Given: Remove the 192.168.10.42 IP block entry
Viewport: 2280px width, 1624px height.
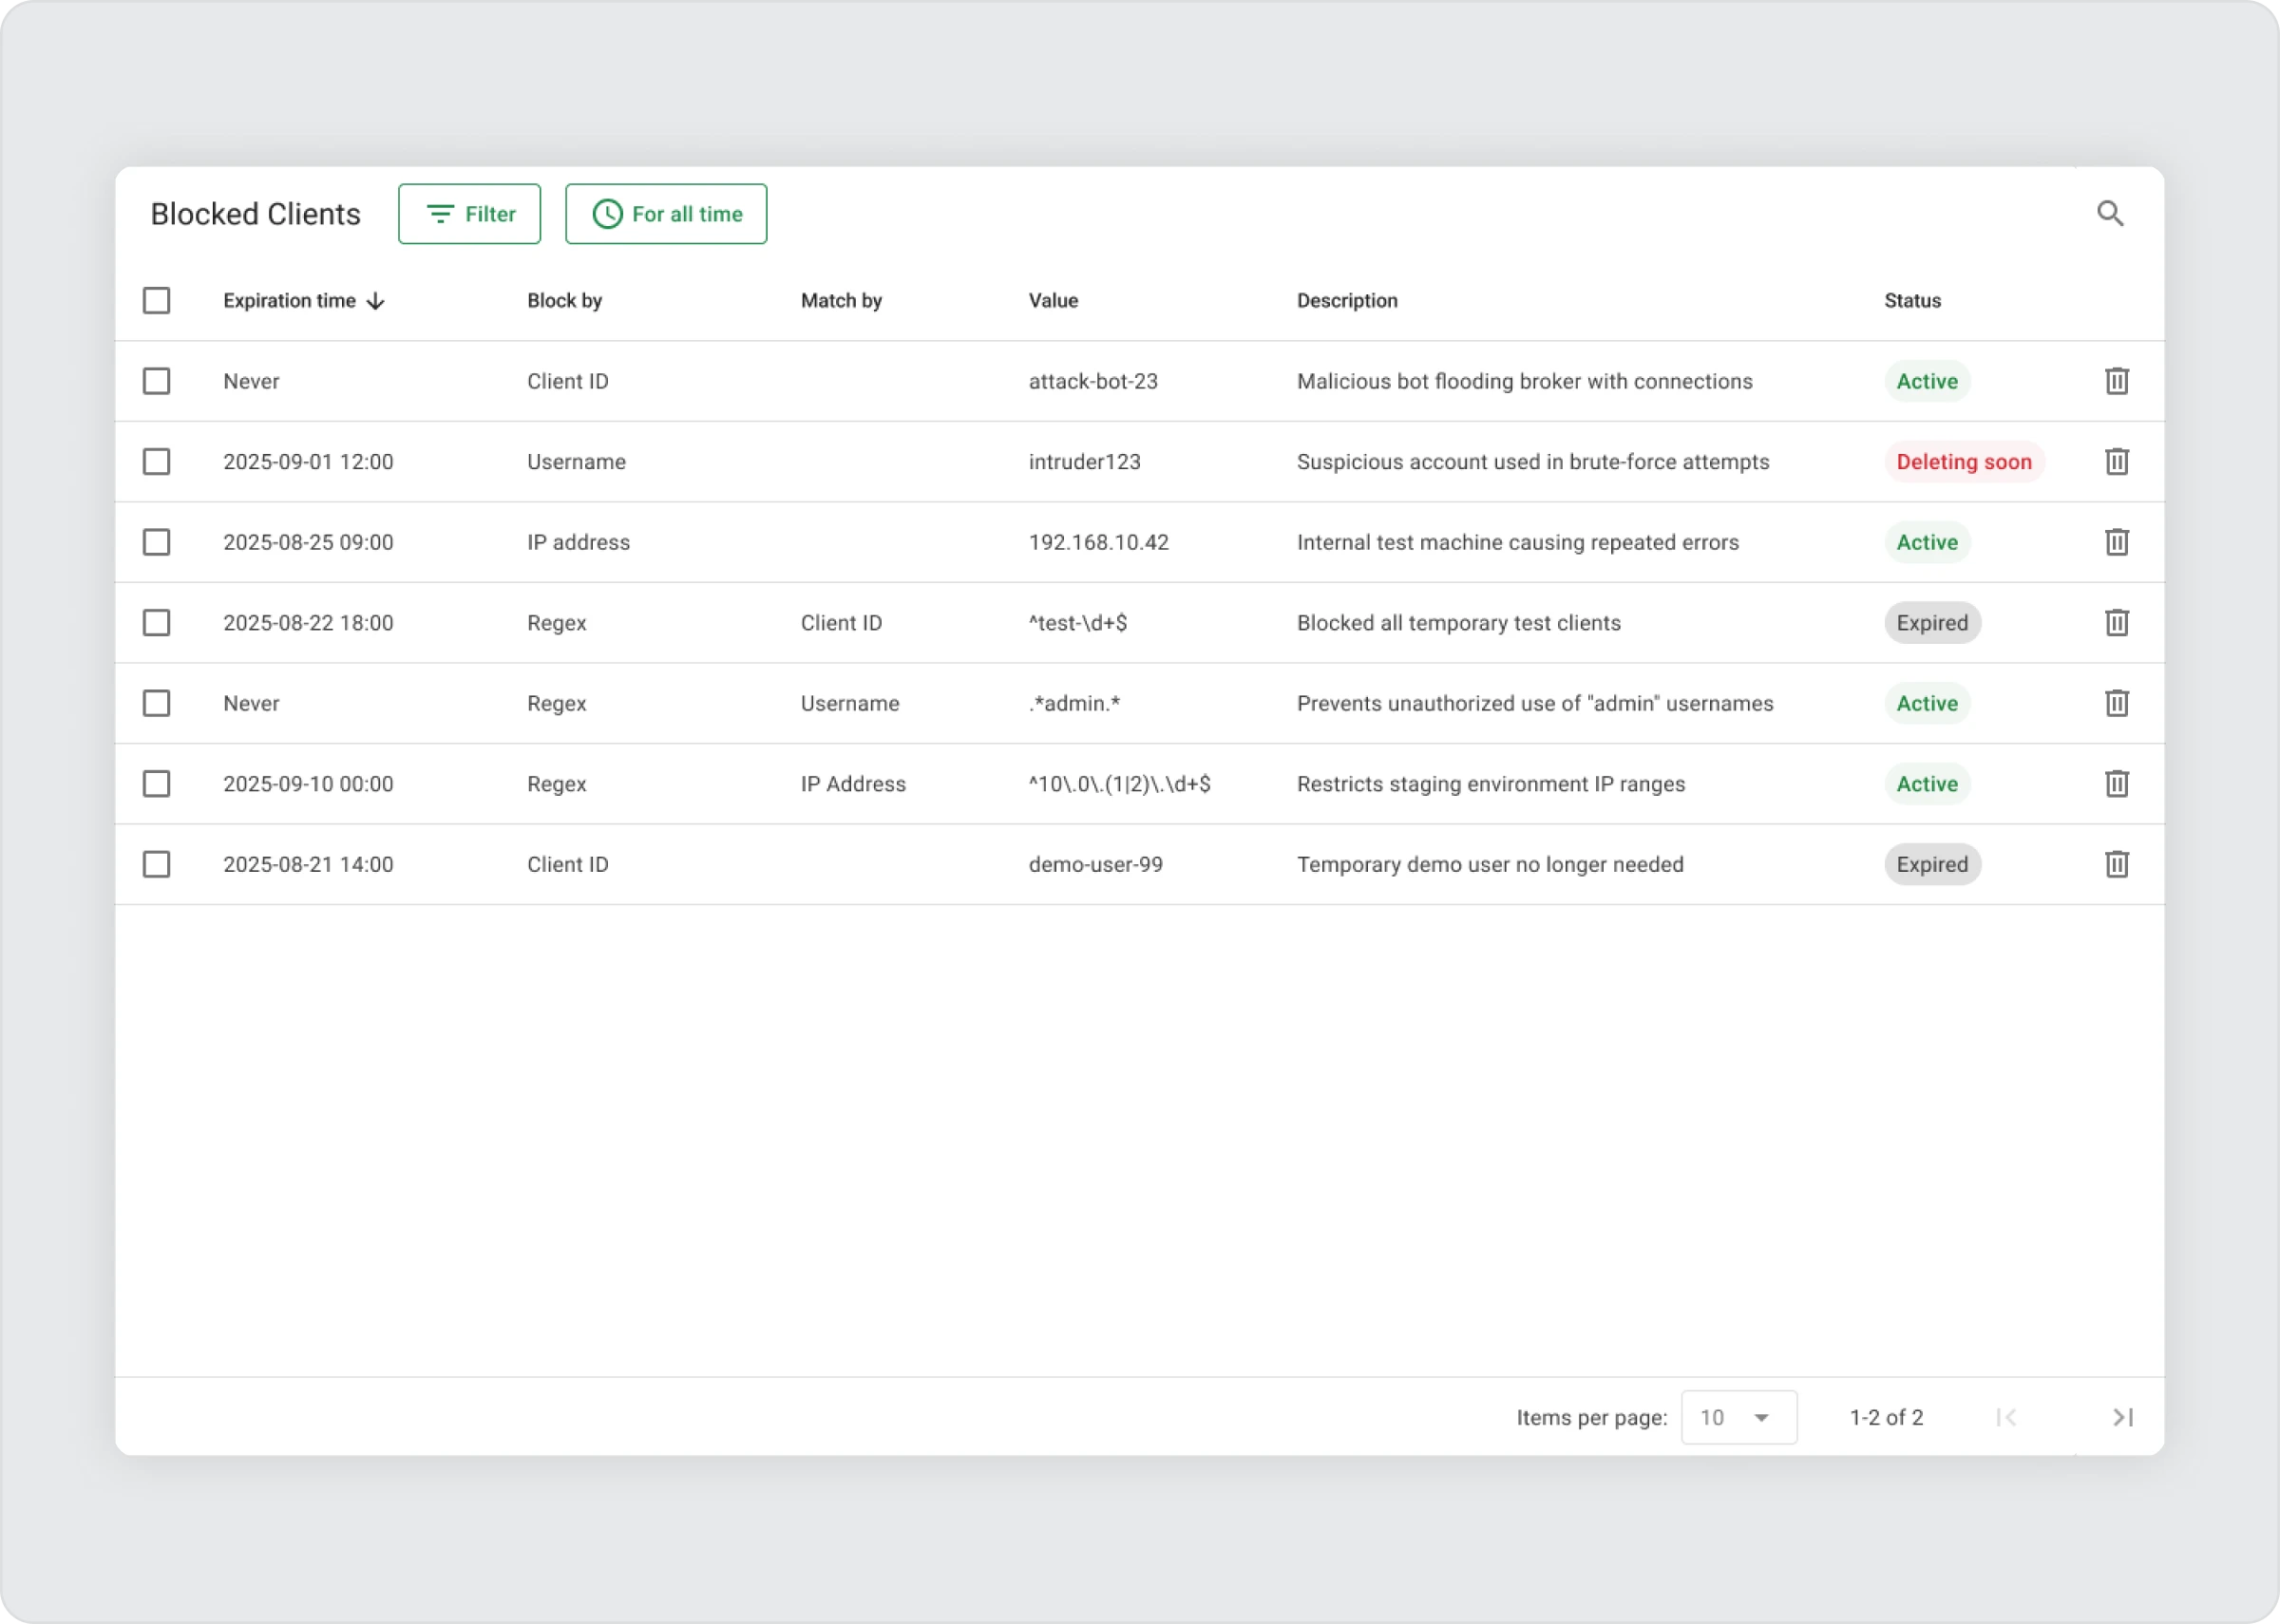Looking at the screenshot, I should click(2116, 542).
